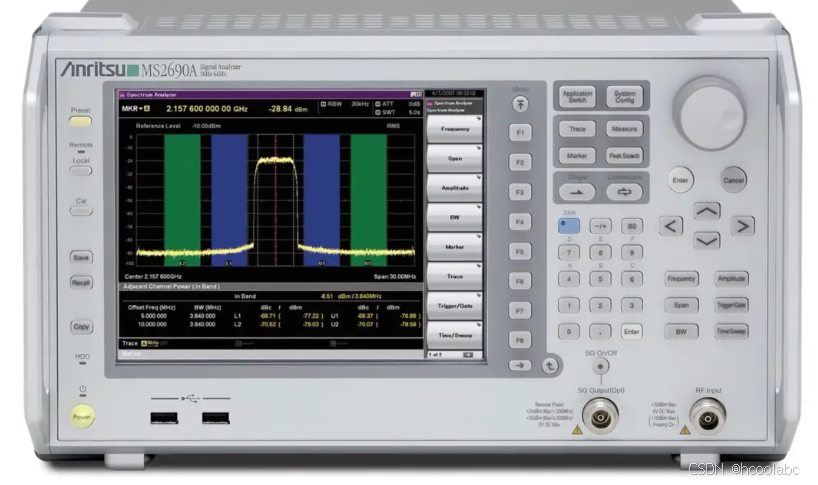Open the MKR marker dropdown on screen

pos(136,108)
